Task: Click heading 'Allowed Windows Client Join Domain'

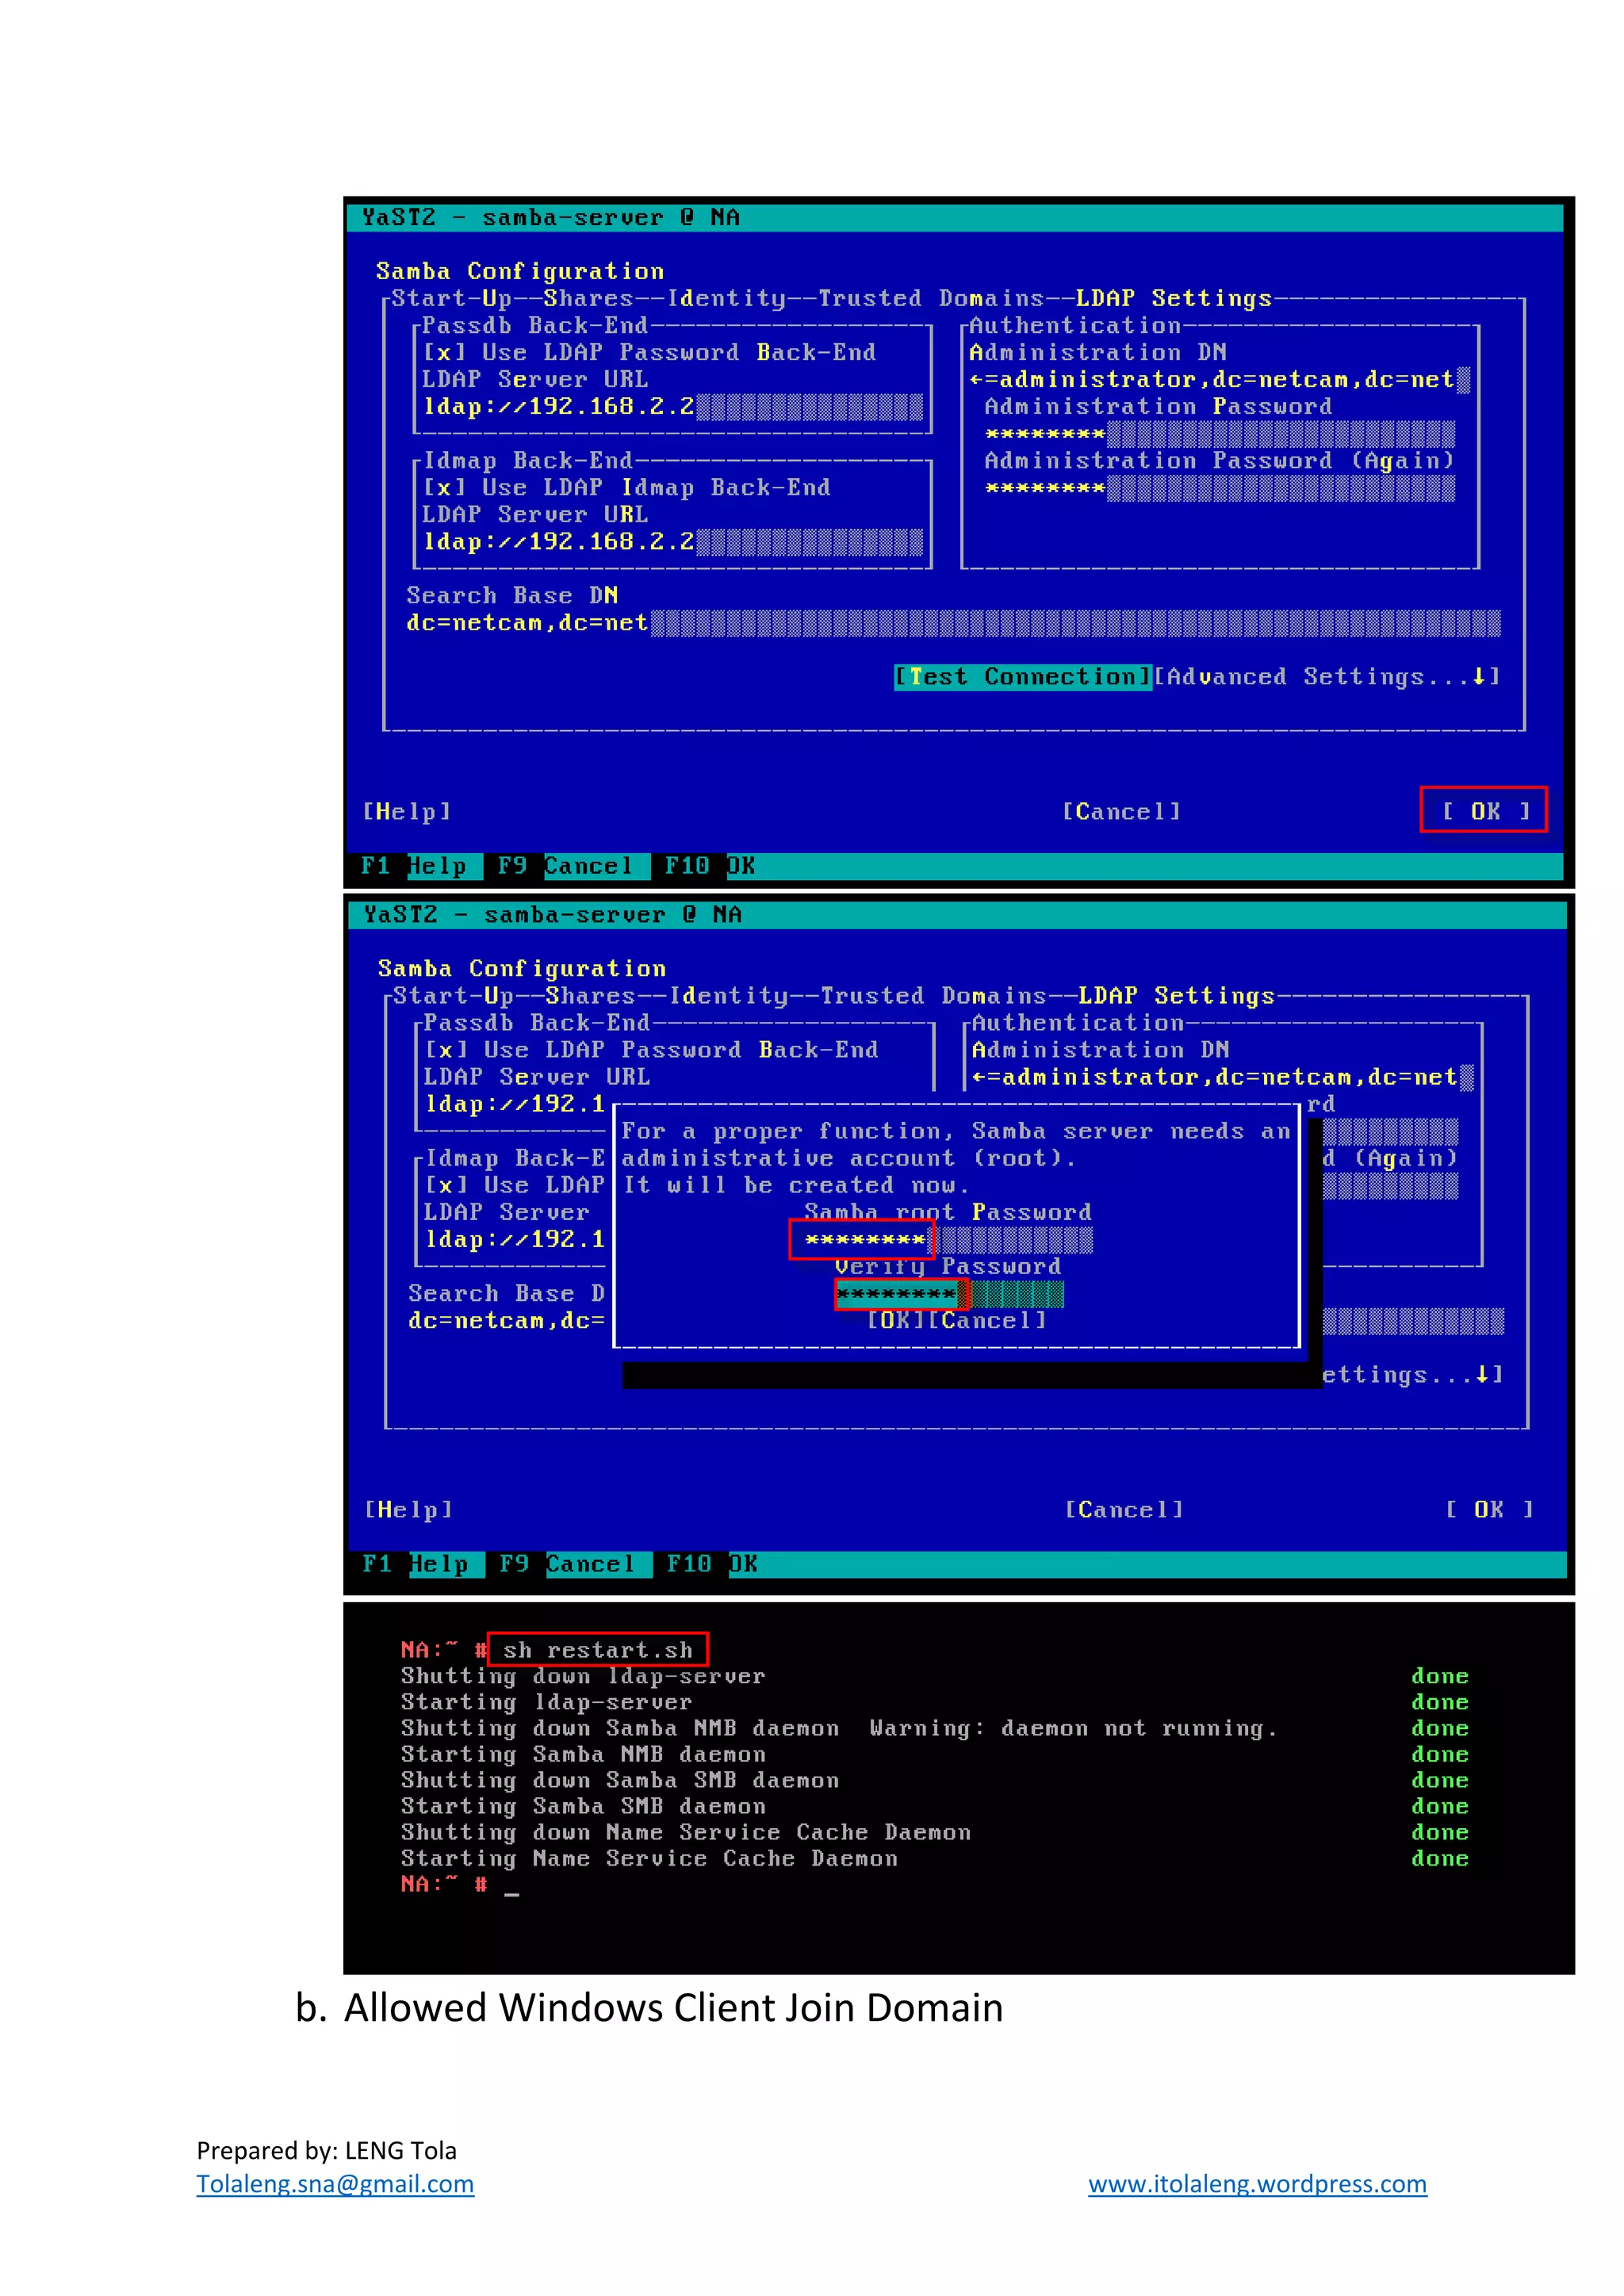Action: click(673, 2008)
